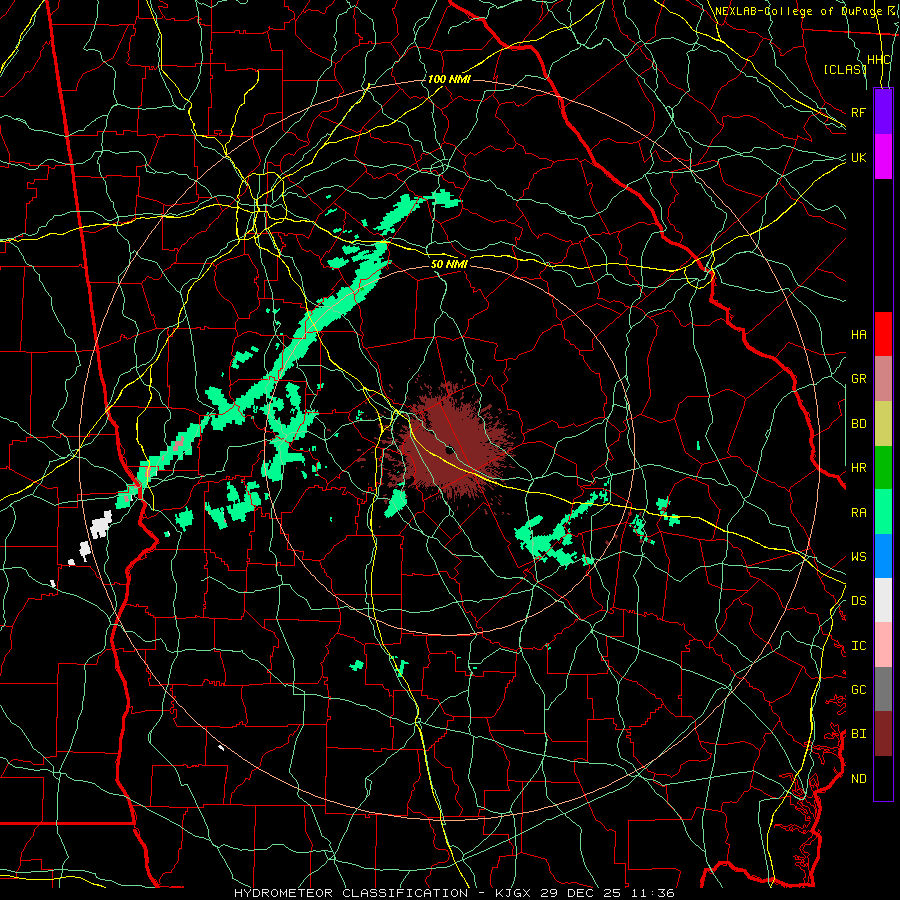The height and width of the screenshot is (900, 900).
Task: Click the GR legend label
Action: 859,379
